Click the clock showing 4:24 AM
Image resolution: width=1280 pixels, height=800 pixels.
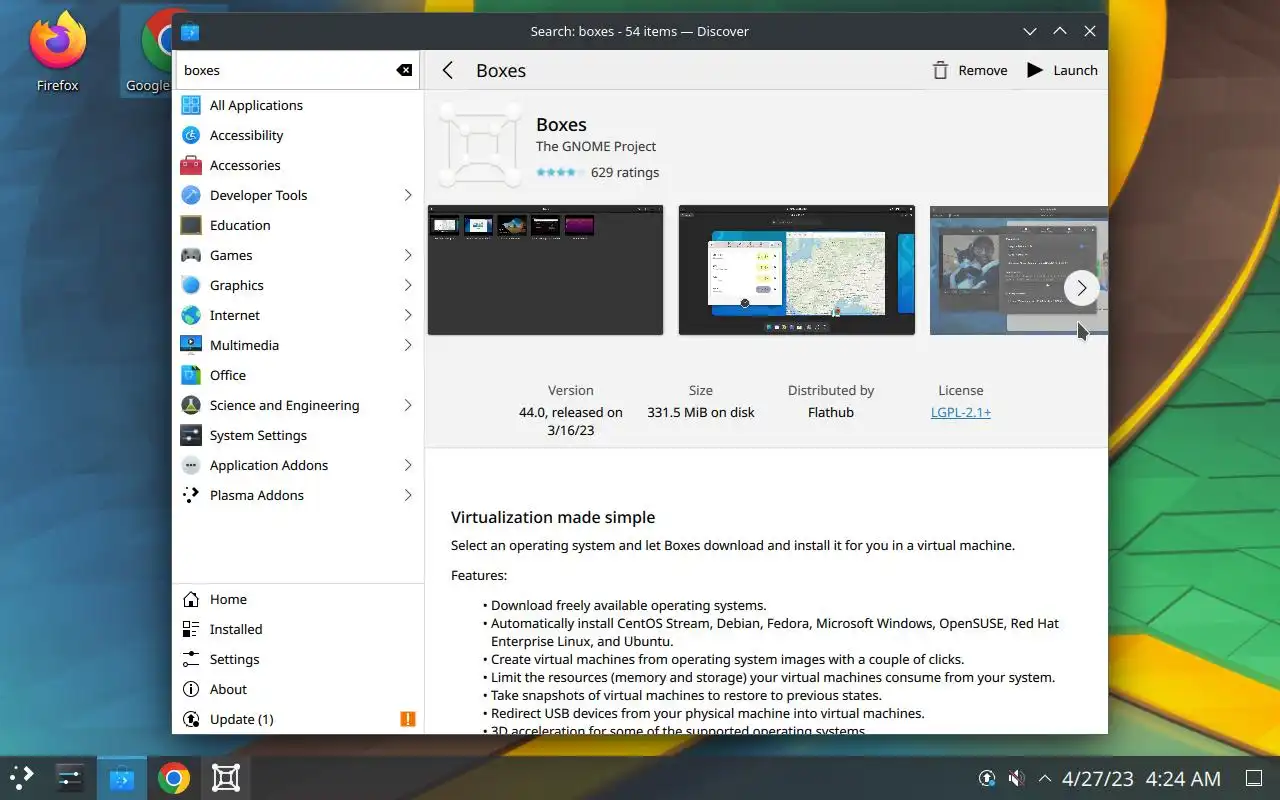click(1183, 778)
